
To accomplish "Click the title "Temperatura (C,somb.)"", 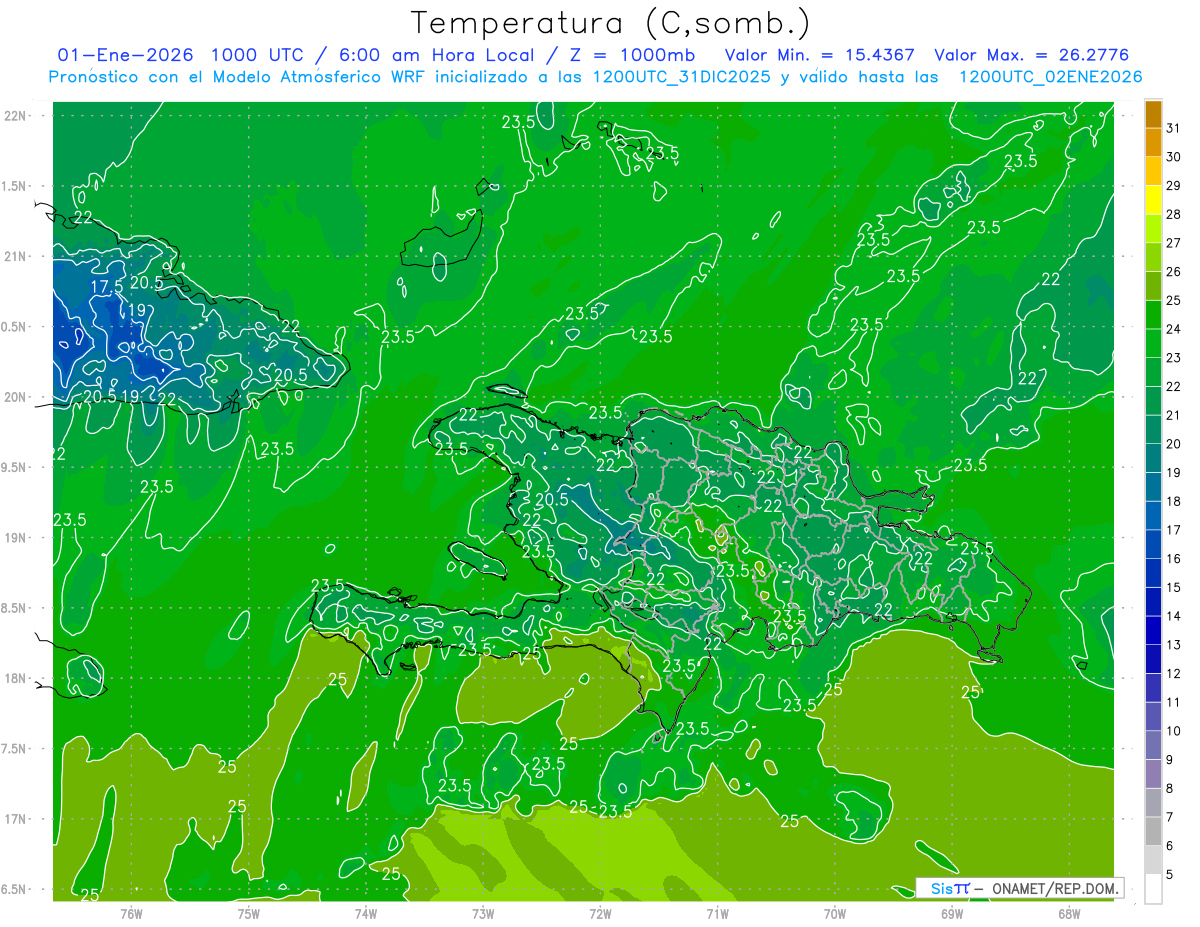I will coord(610,24).
